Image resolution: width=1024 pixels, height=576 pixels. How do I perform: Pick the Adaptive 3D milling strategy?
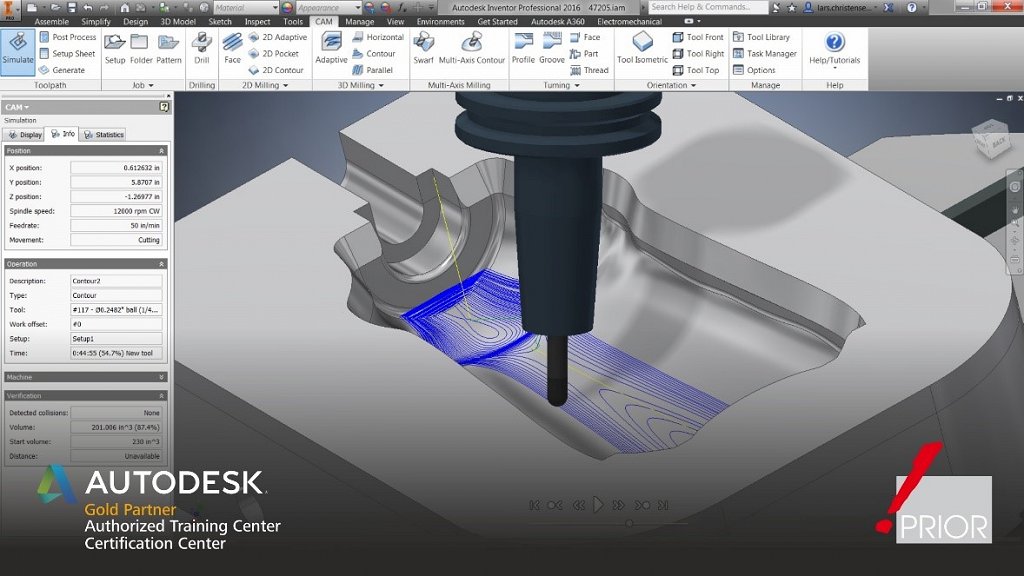(331, 48)
